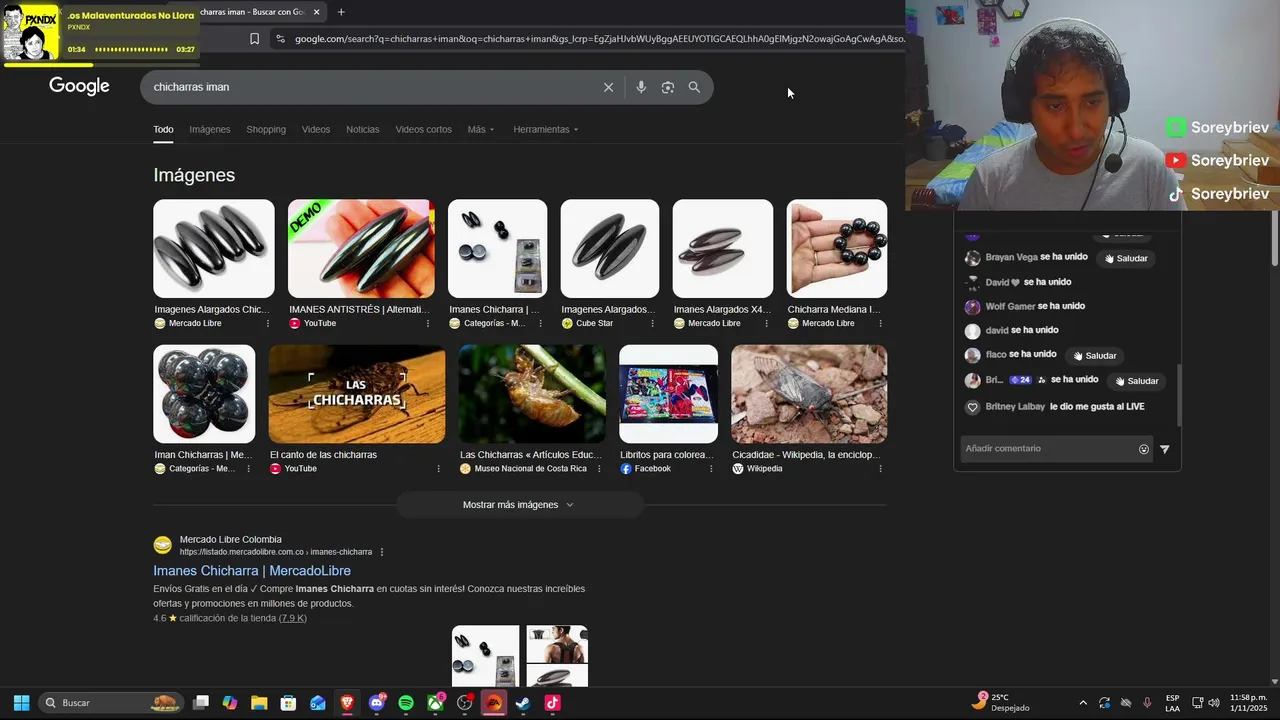The height and width of the screenshot is (720, 1280).
Task: Click Saludar next to Bri... 24
Action: click(x=1136, y=381)
